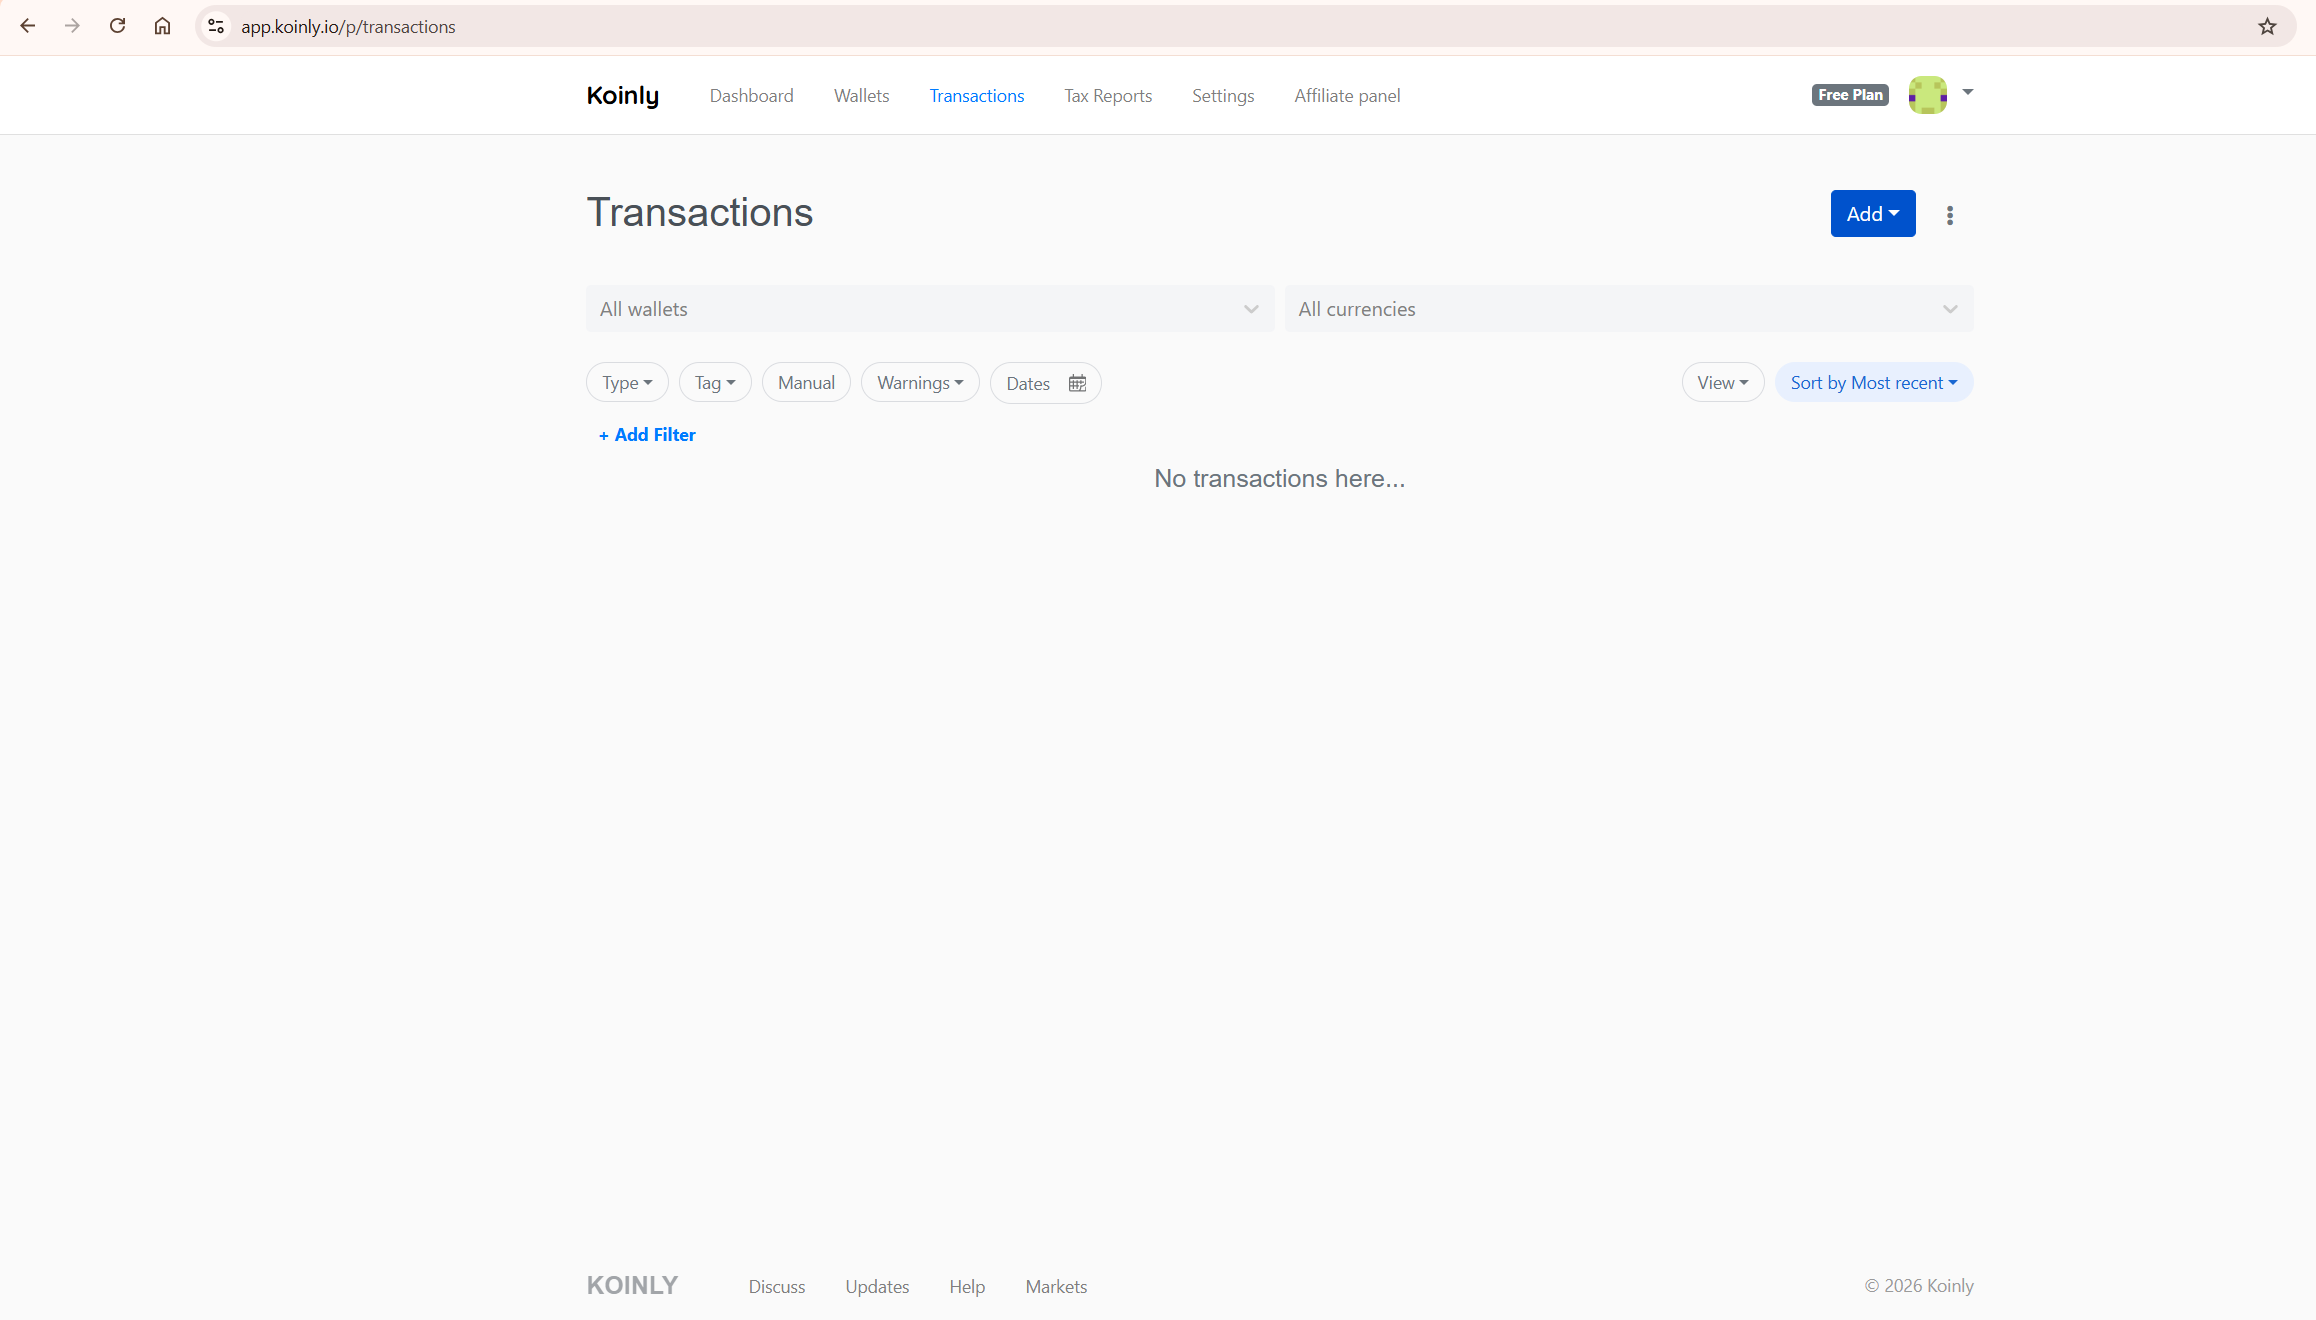The width and height of the screenshot is (2316, 1320).
Task: Open the three-dot options menu beside Add
Action: pyautogui.click(x=1949, y=214)
